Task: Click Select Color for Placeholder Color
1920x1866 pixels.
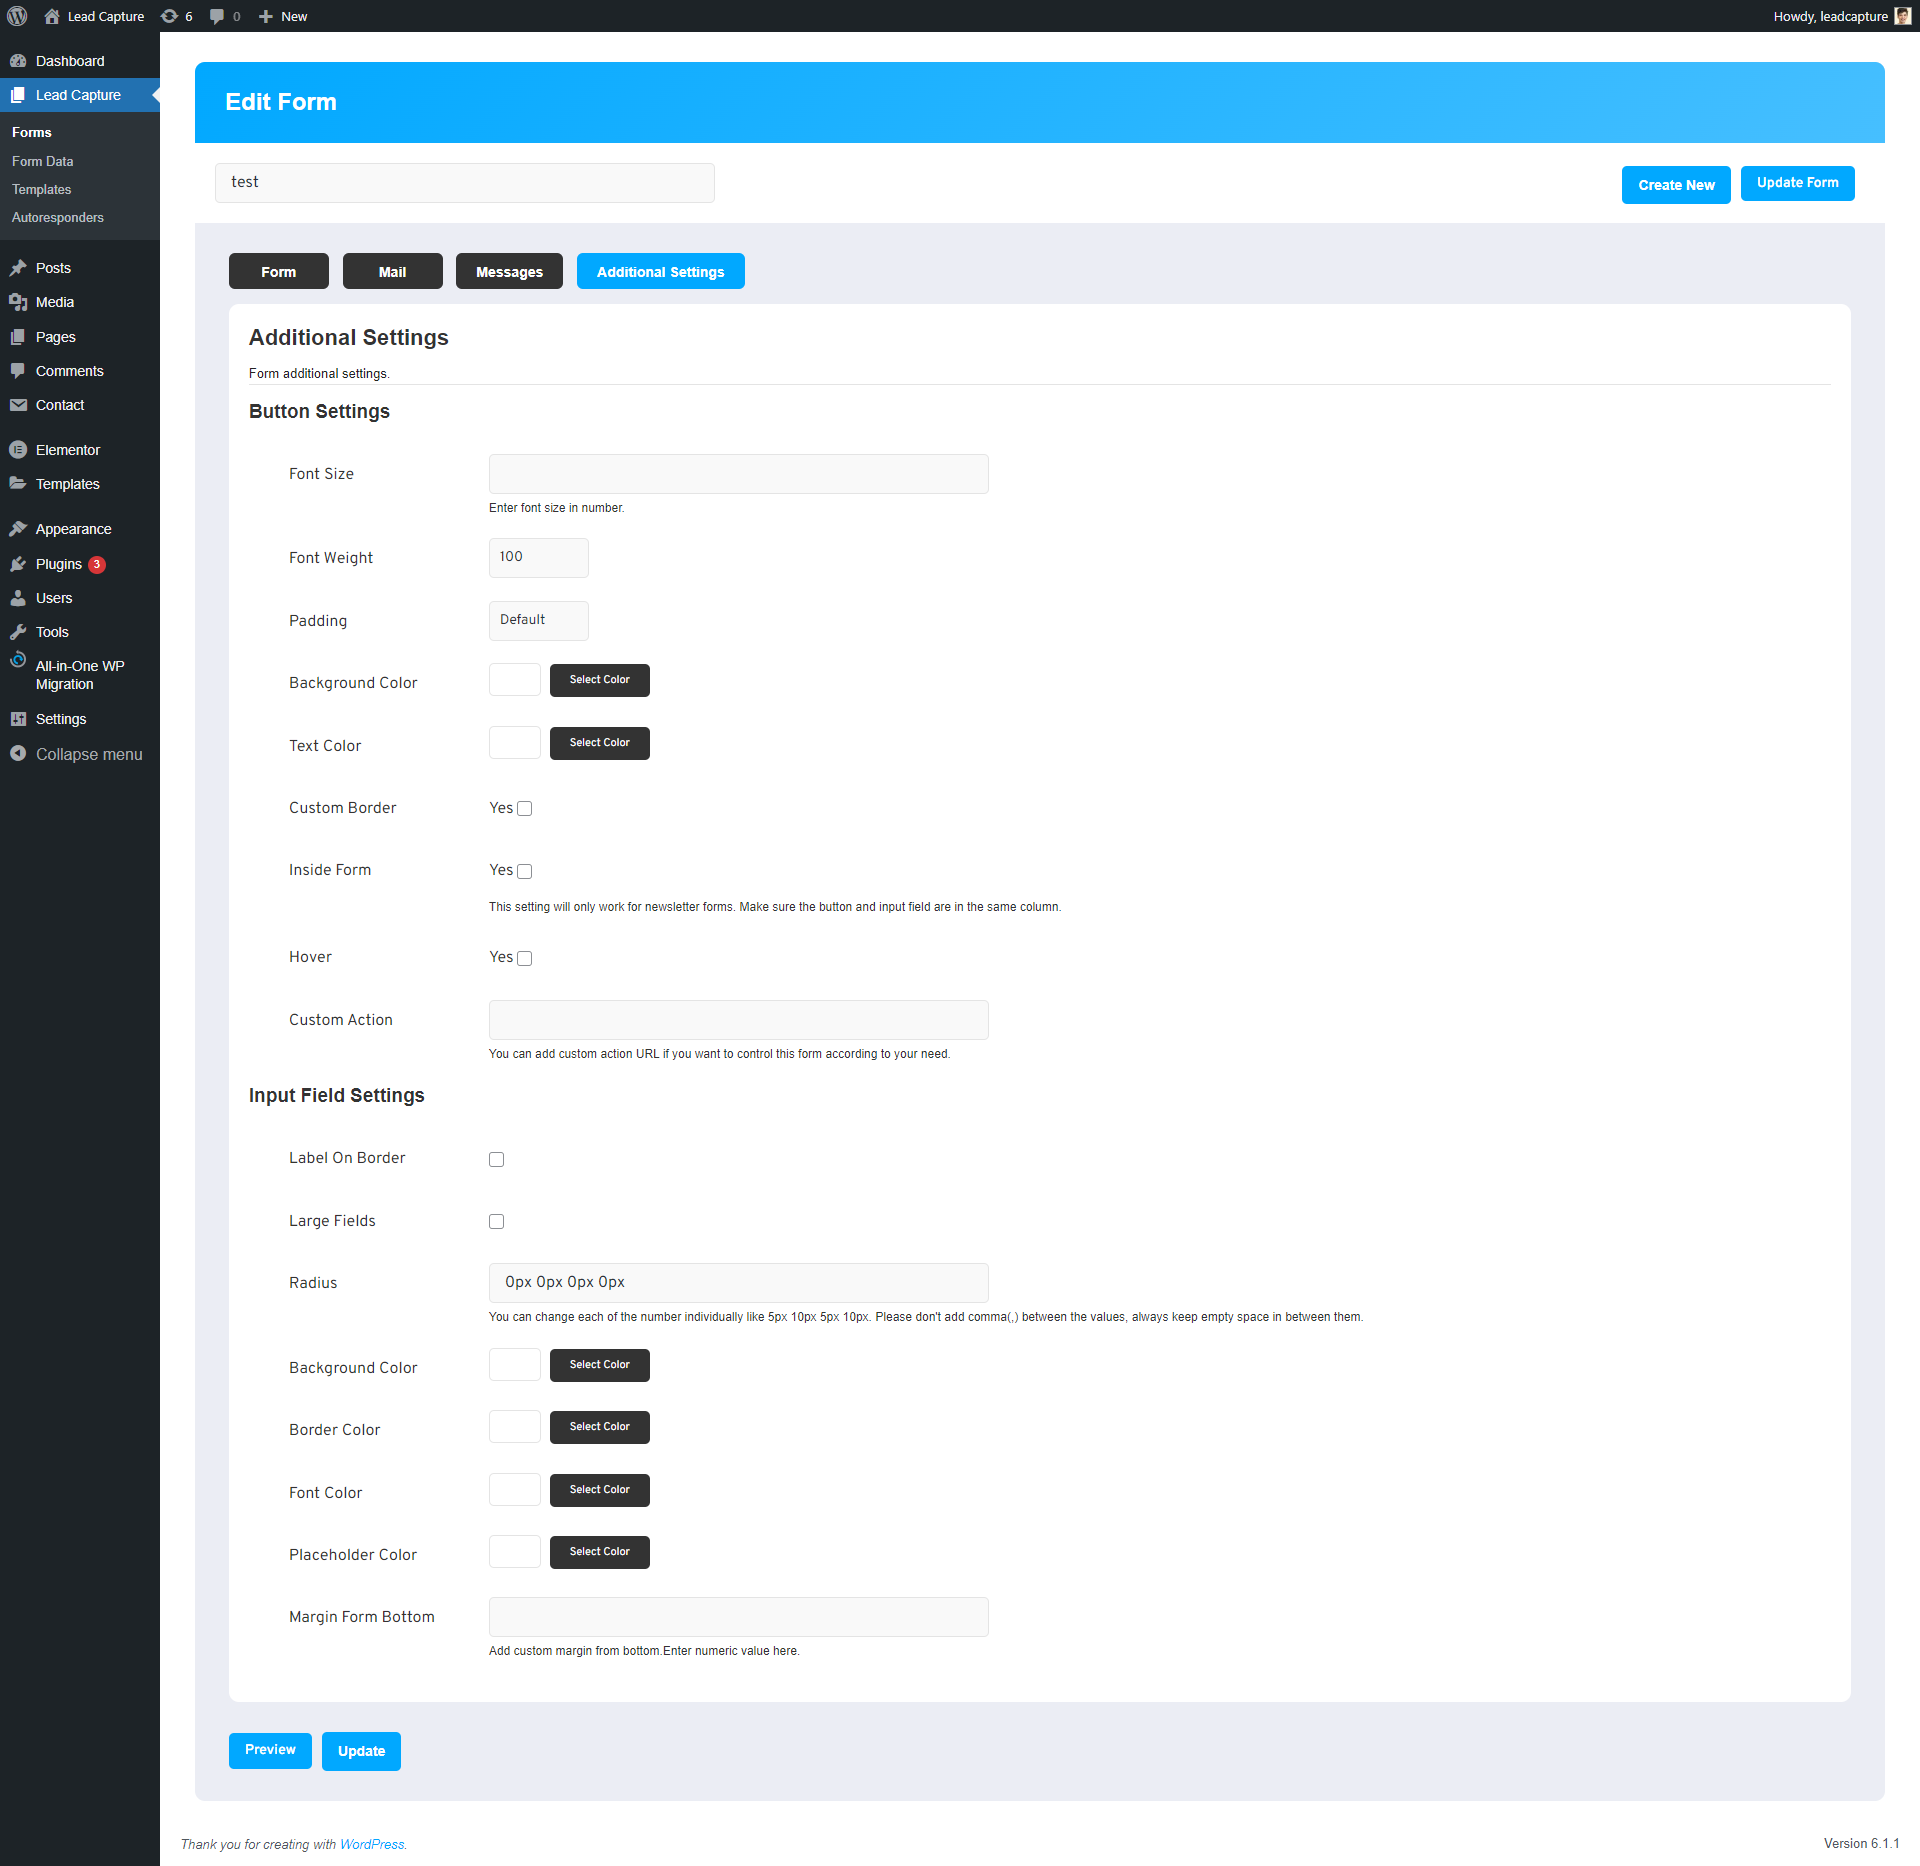Action: click(600, 1552)
